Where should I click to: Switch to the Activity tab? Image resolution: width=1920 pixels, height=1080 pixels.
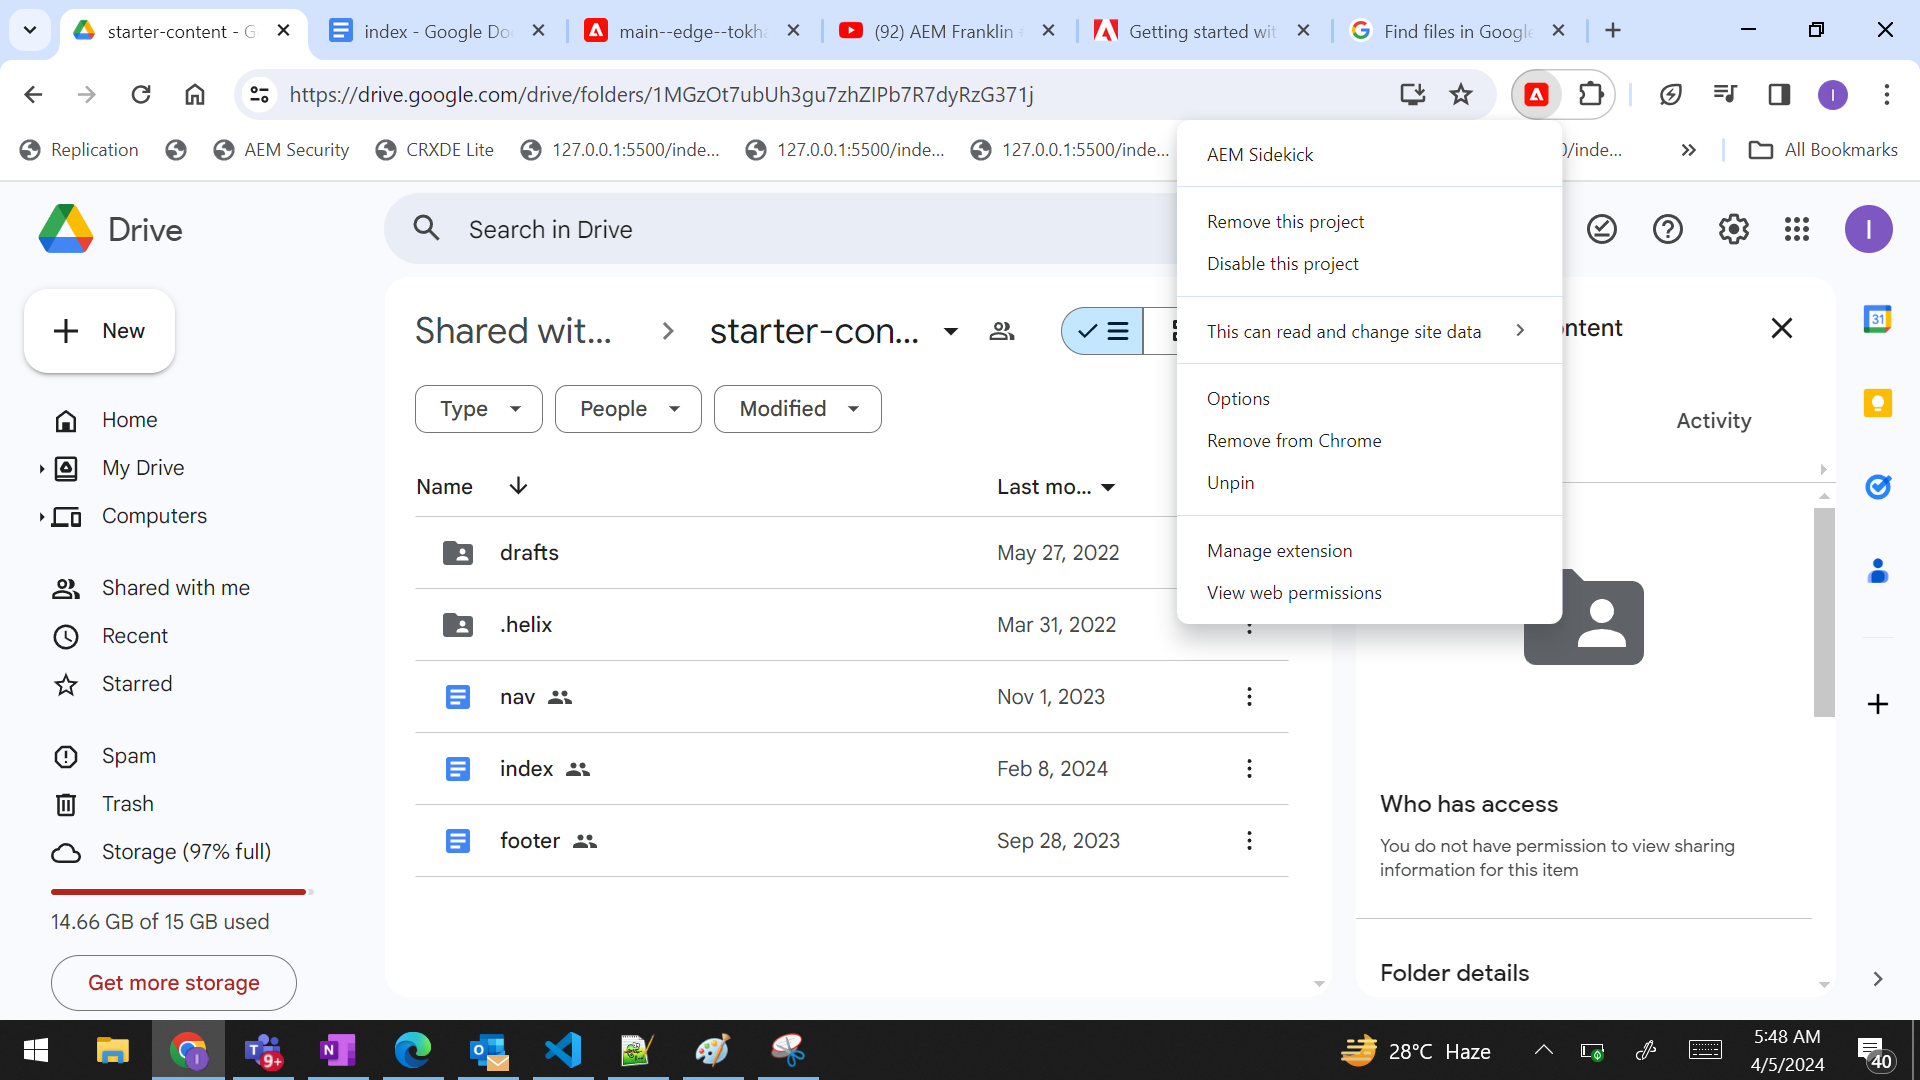point(1713,421)
